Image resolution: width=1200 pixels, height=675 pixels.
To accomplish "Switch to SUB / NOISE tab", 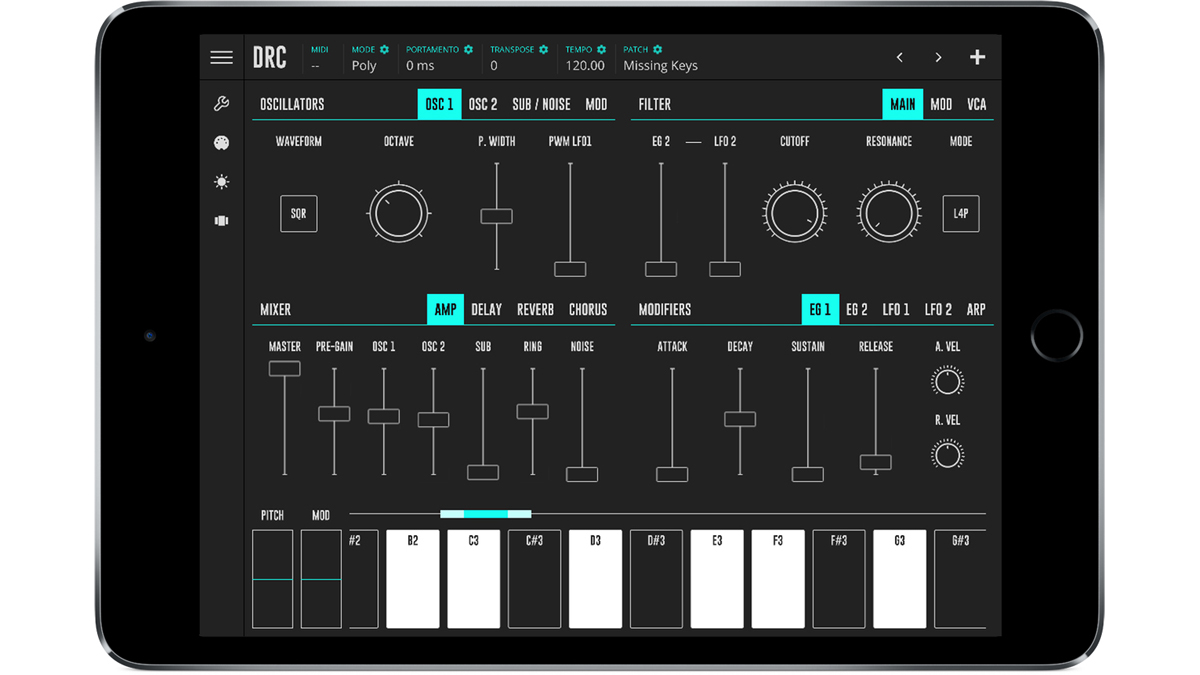I will [541, 104].
